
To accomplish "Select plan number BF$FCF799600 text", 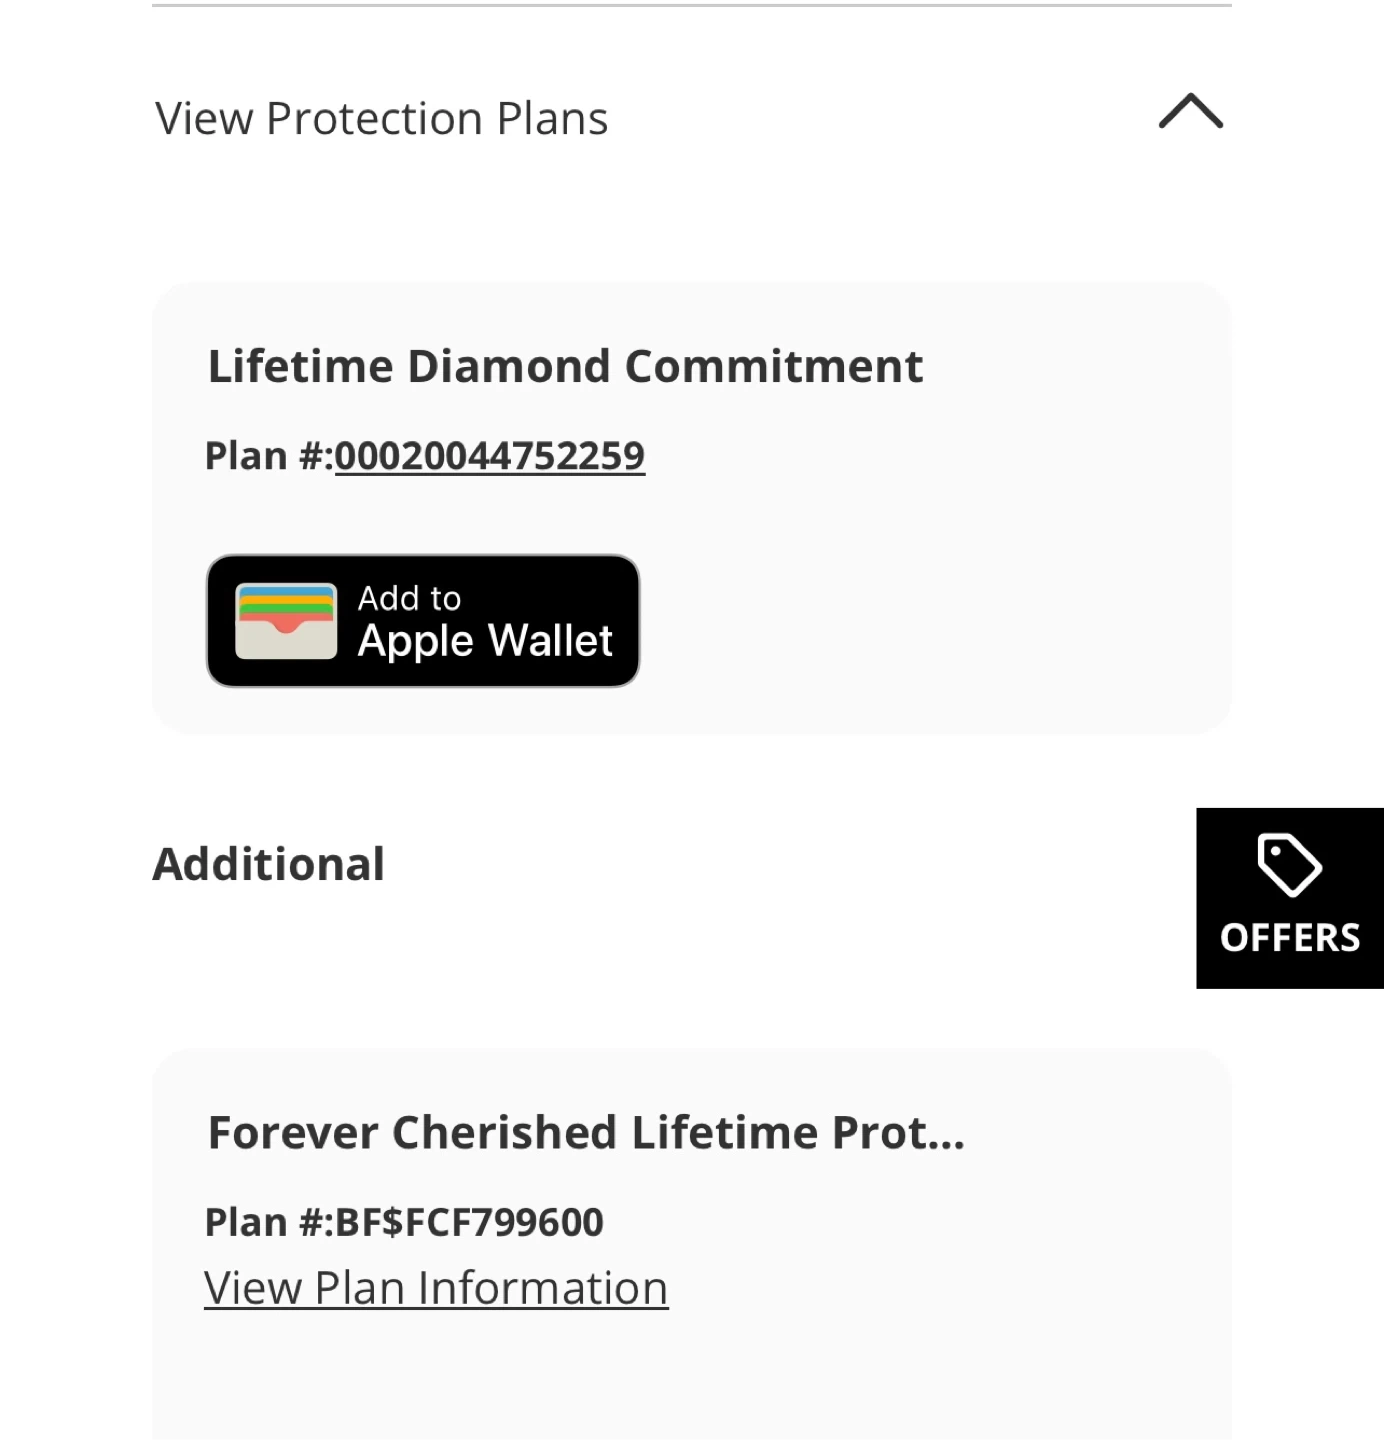I will click(469, 1222).
